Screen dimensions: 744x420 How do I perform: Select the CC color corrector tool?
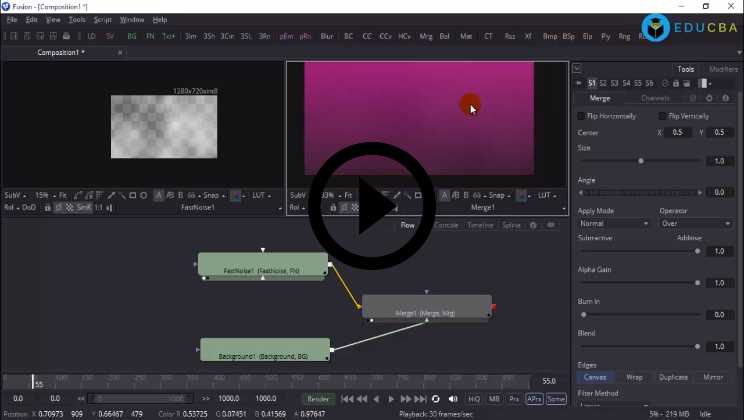[x=367, y=36]
